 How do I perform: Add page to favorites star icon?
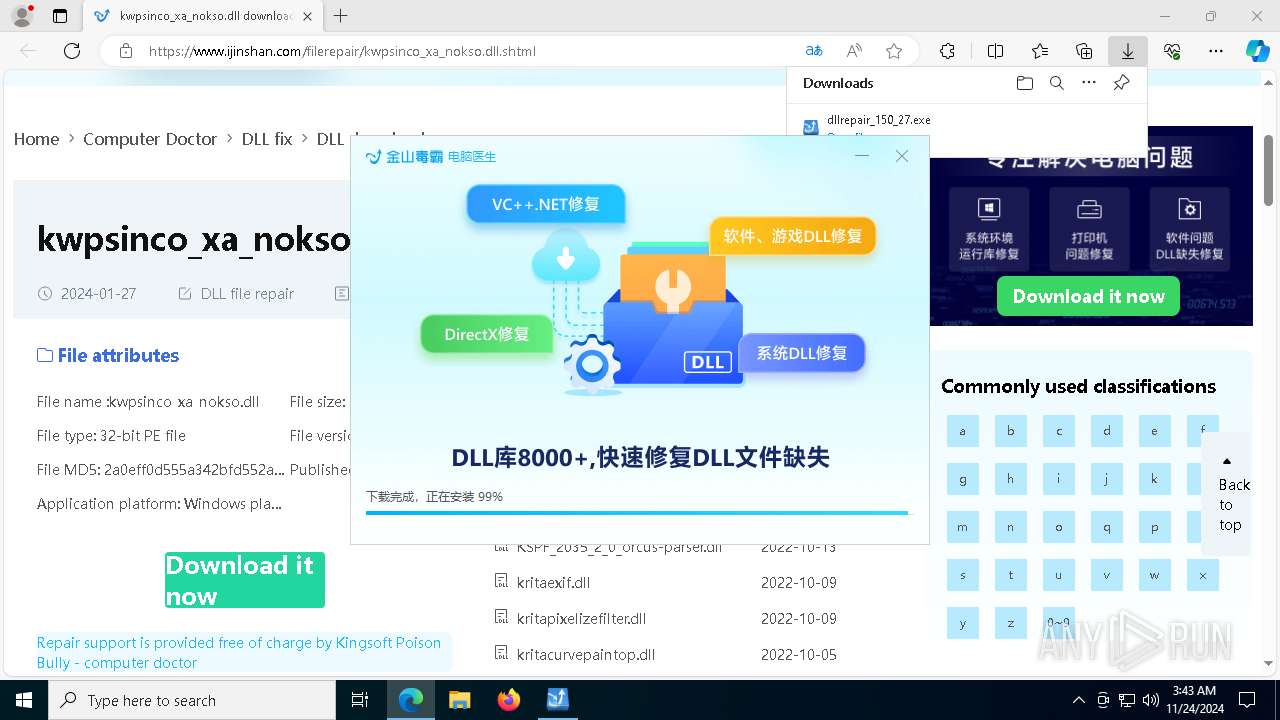894,51
